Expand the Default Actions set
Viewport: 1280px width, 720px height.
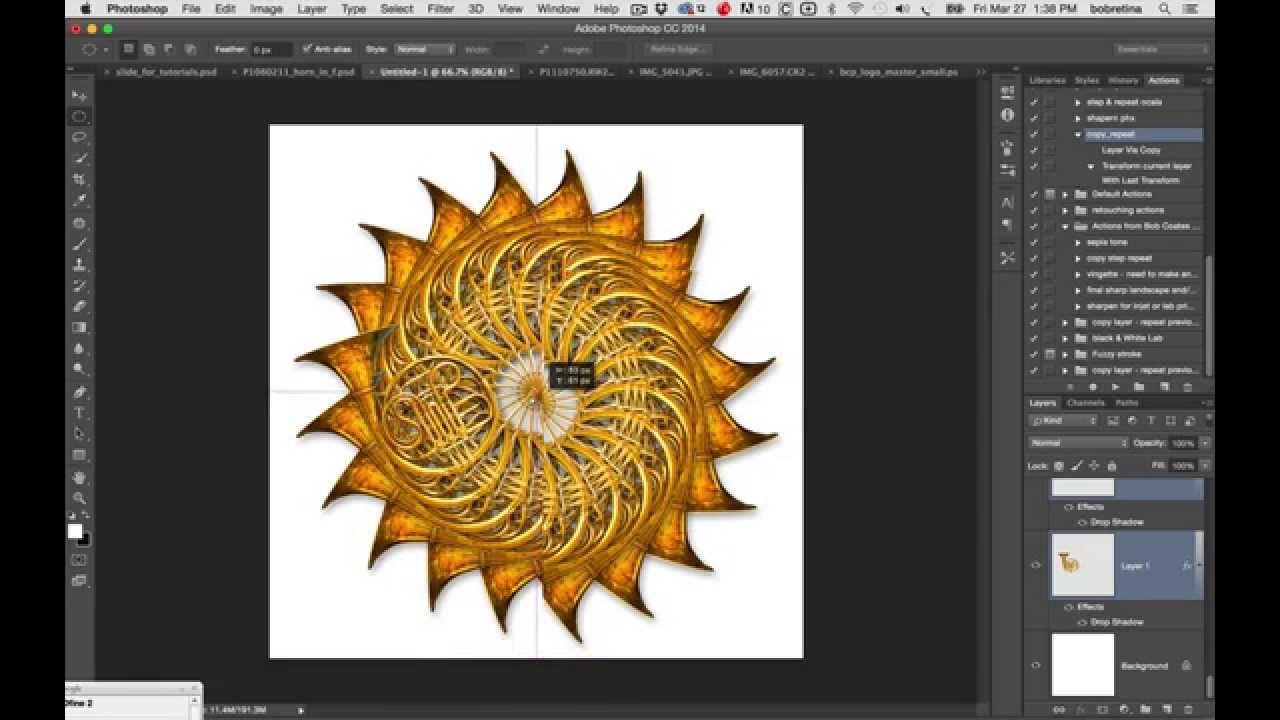(x=1066, y=194)
